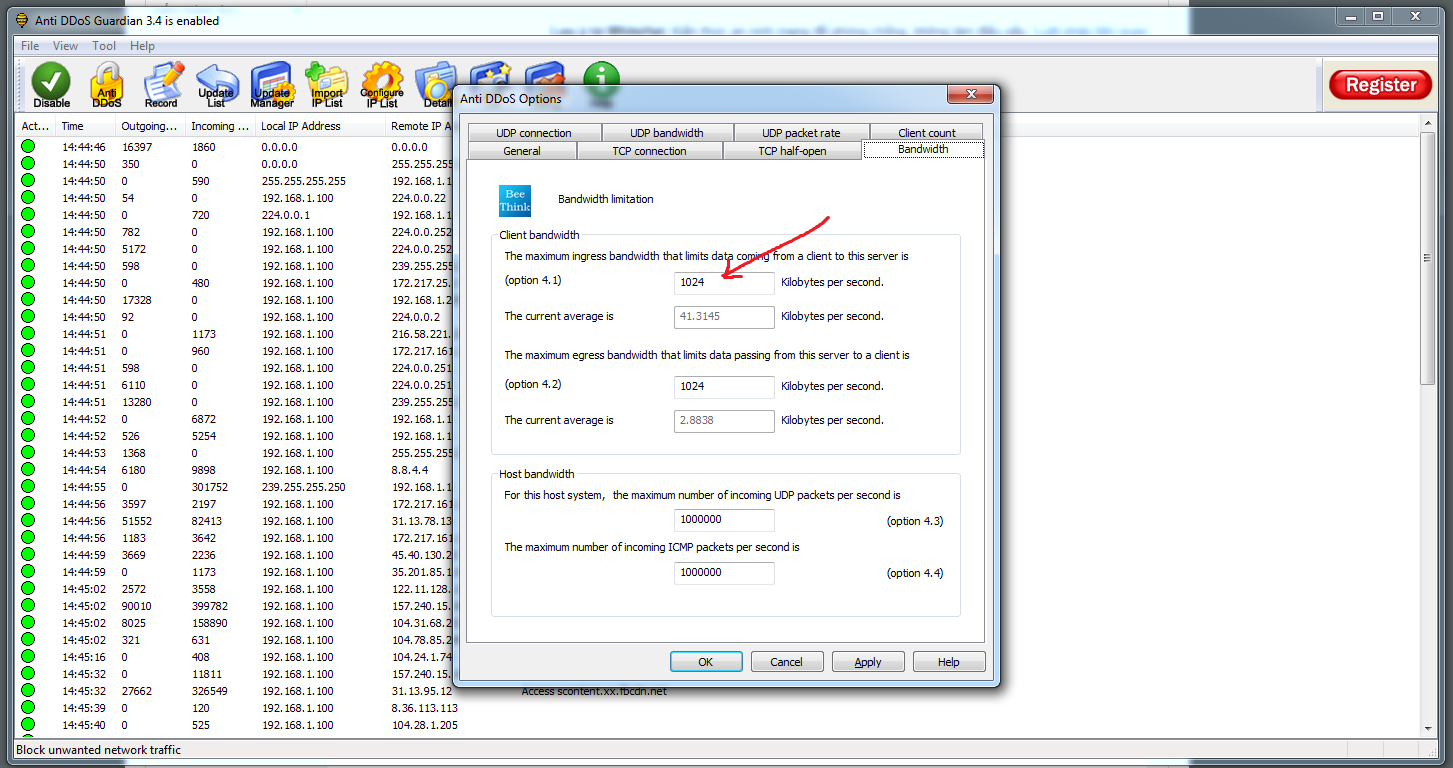Screen dimensions: 1453x768
Task: Open the View menu
Action: (65, 46)
